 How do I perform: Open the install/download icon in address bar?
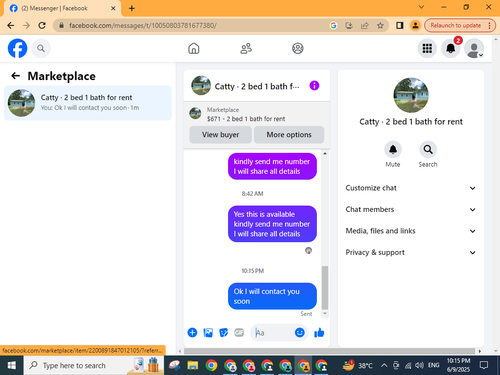pyautogui.click(x=349, y=25)
